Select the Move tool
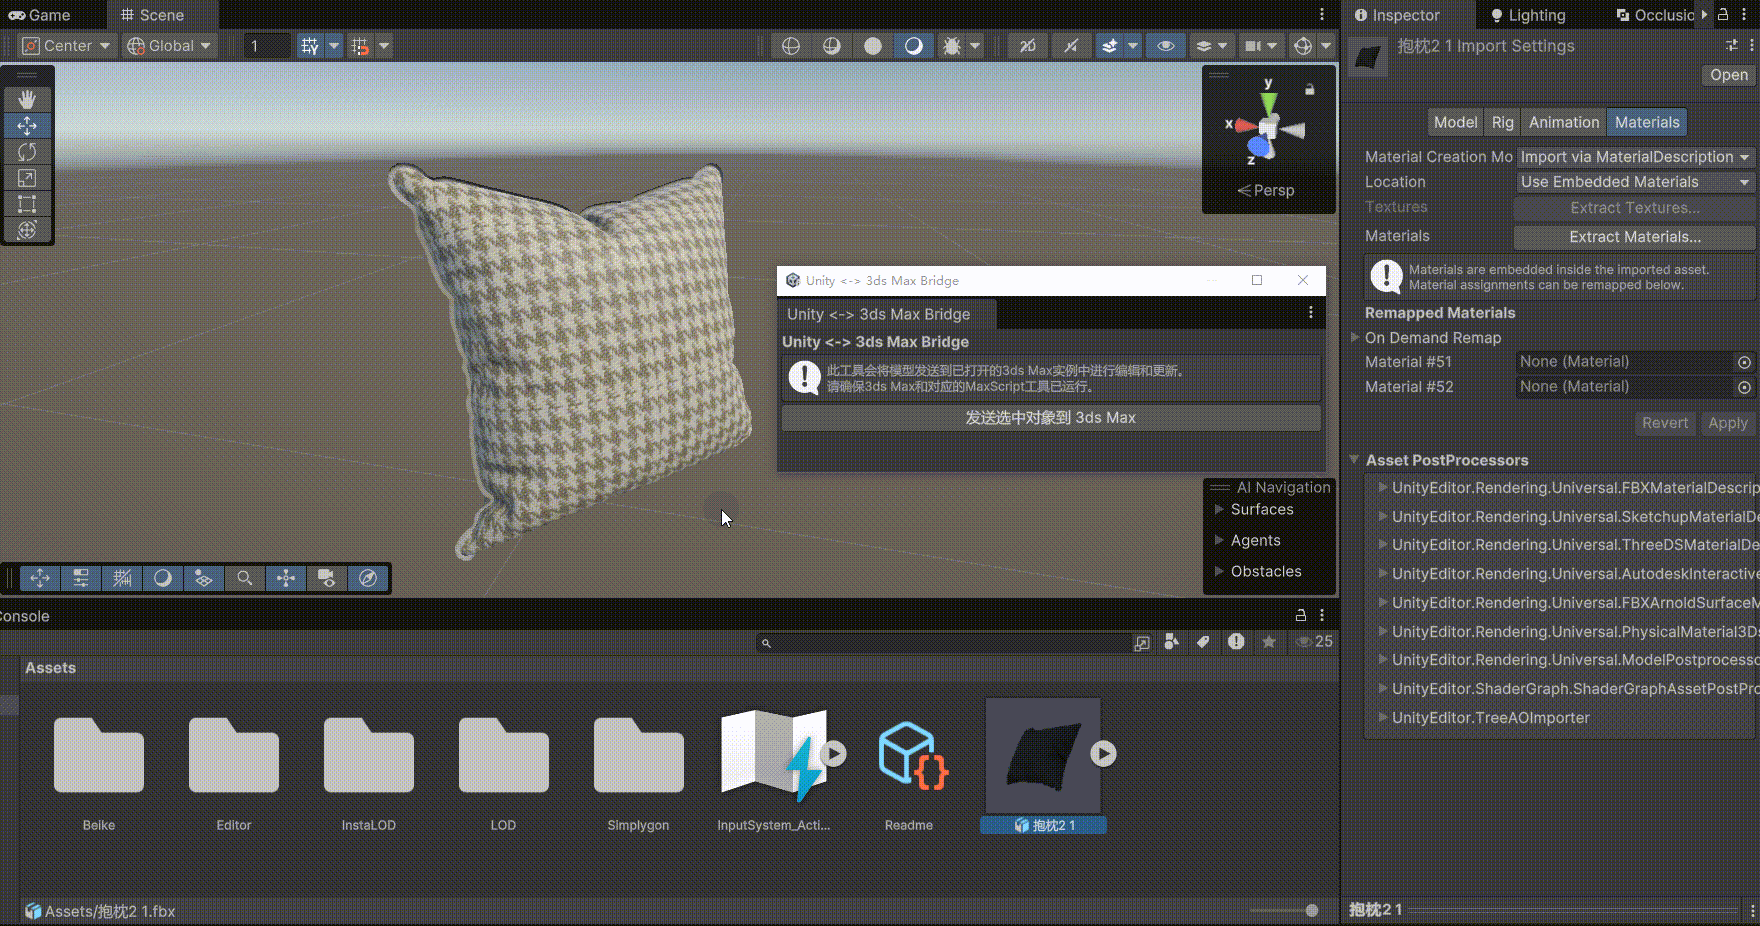This screenshot has height=926, width=1760. (x=27, y=125)
